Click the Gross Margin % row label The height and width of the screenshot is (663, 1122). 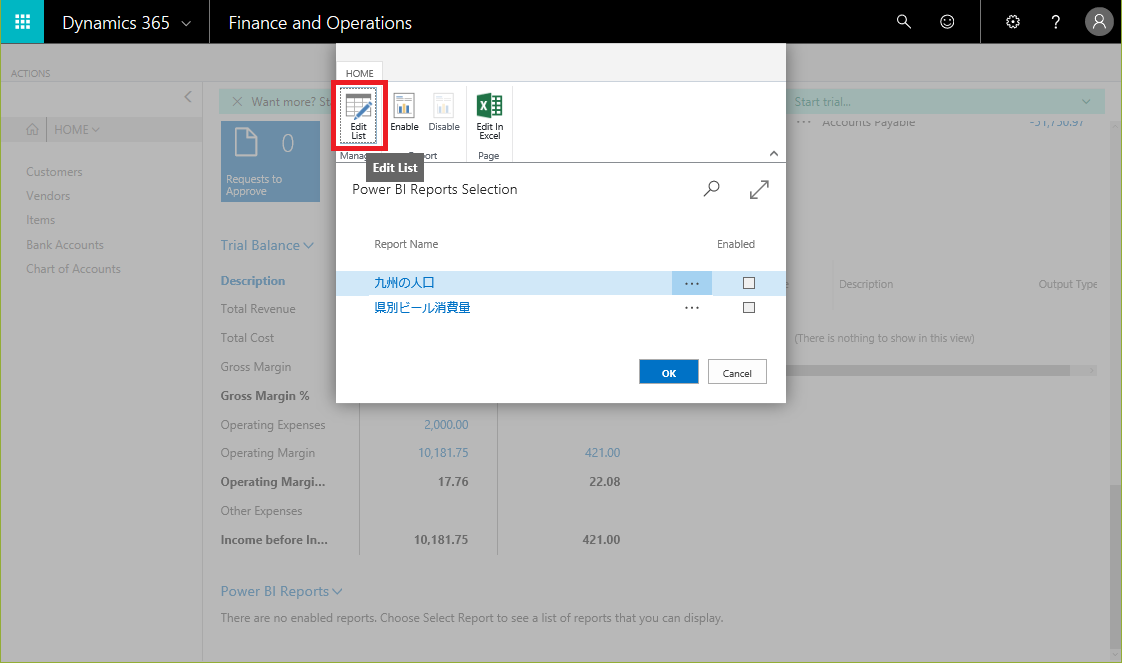pyautogui.click(x=265, y=396)
